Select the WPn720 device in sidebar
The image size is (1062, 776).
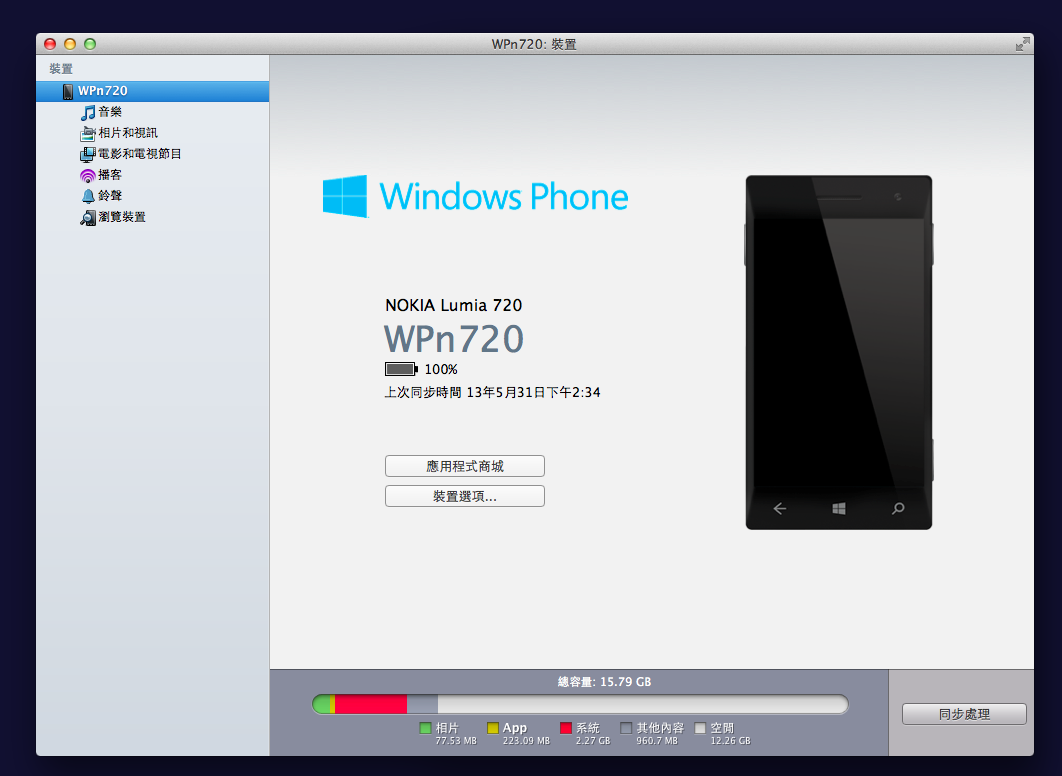pyautogui.click(x=152, y=91)
